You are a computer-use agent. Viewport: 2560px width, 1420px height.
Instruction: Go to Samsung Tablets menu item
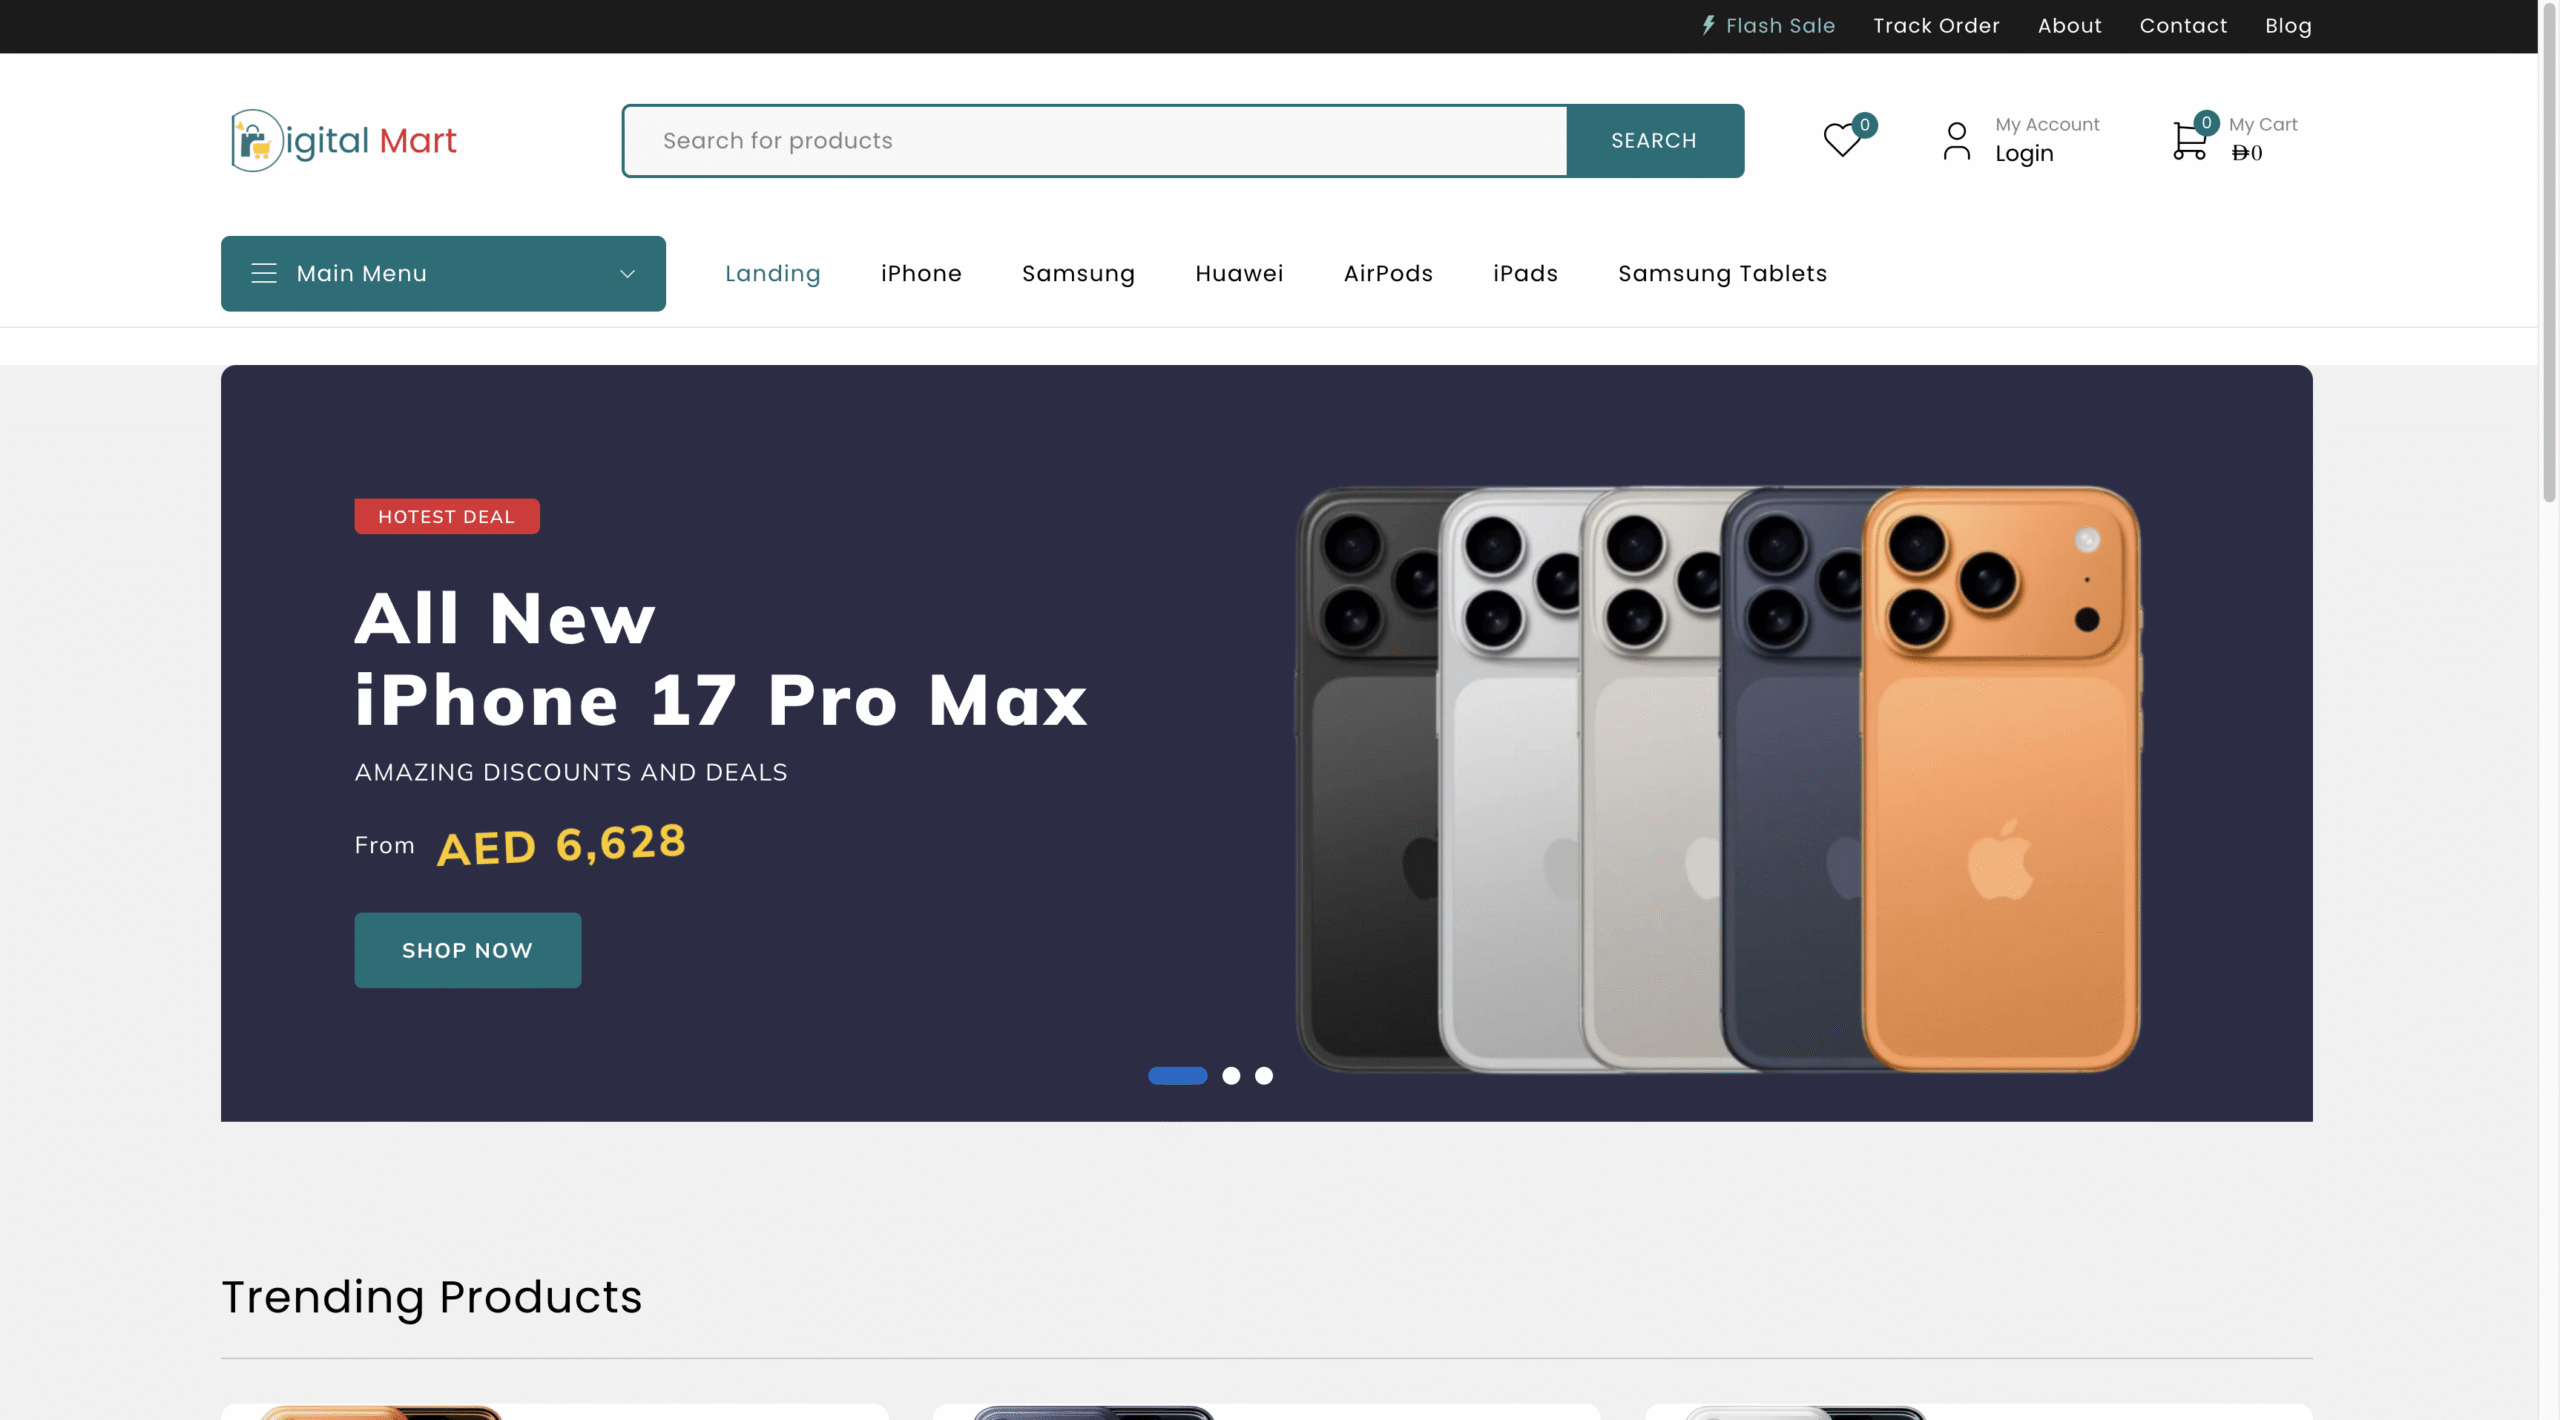pos(1722,274)
